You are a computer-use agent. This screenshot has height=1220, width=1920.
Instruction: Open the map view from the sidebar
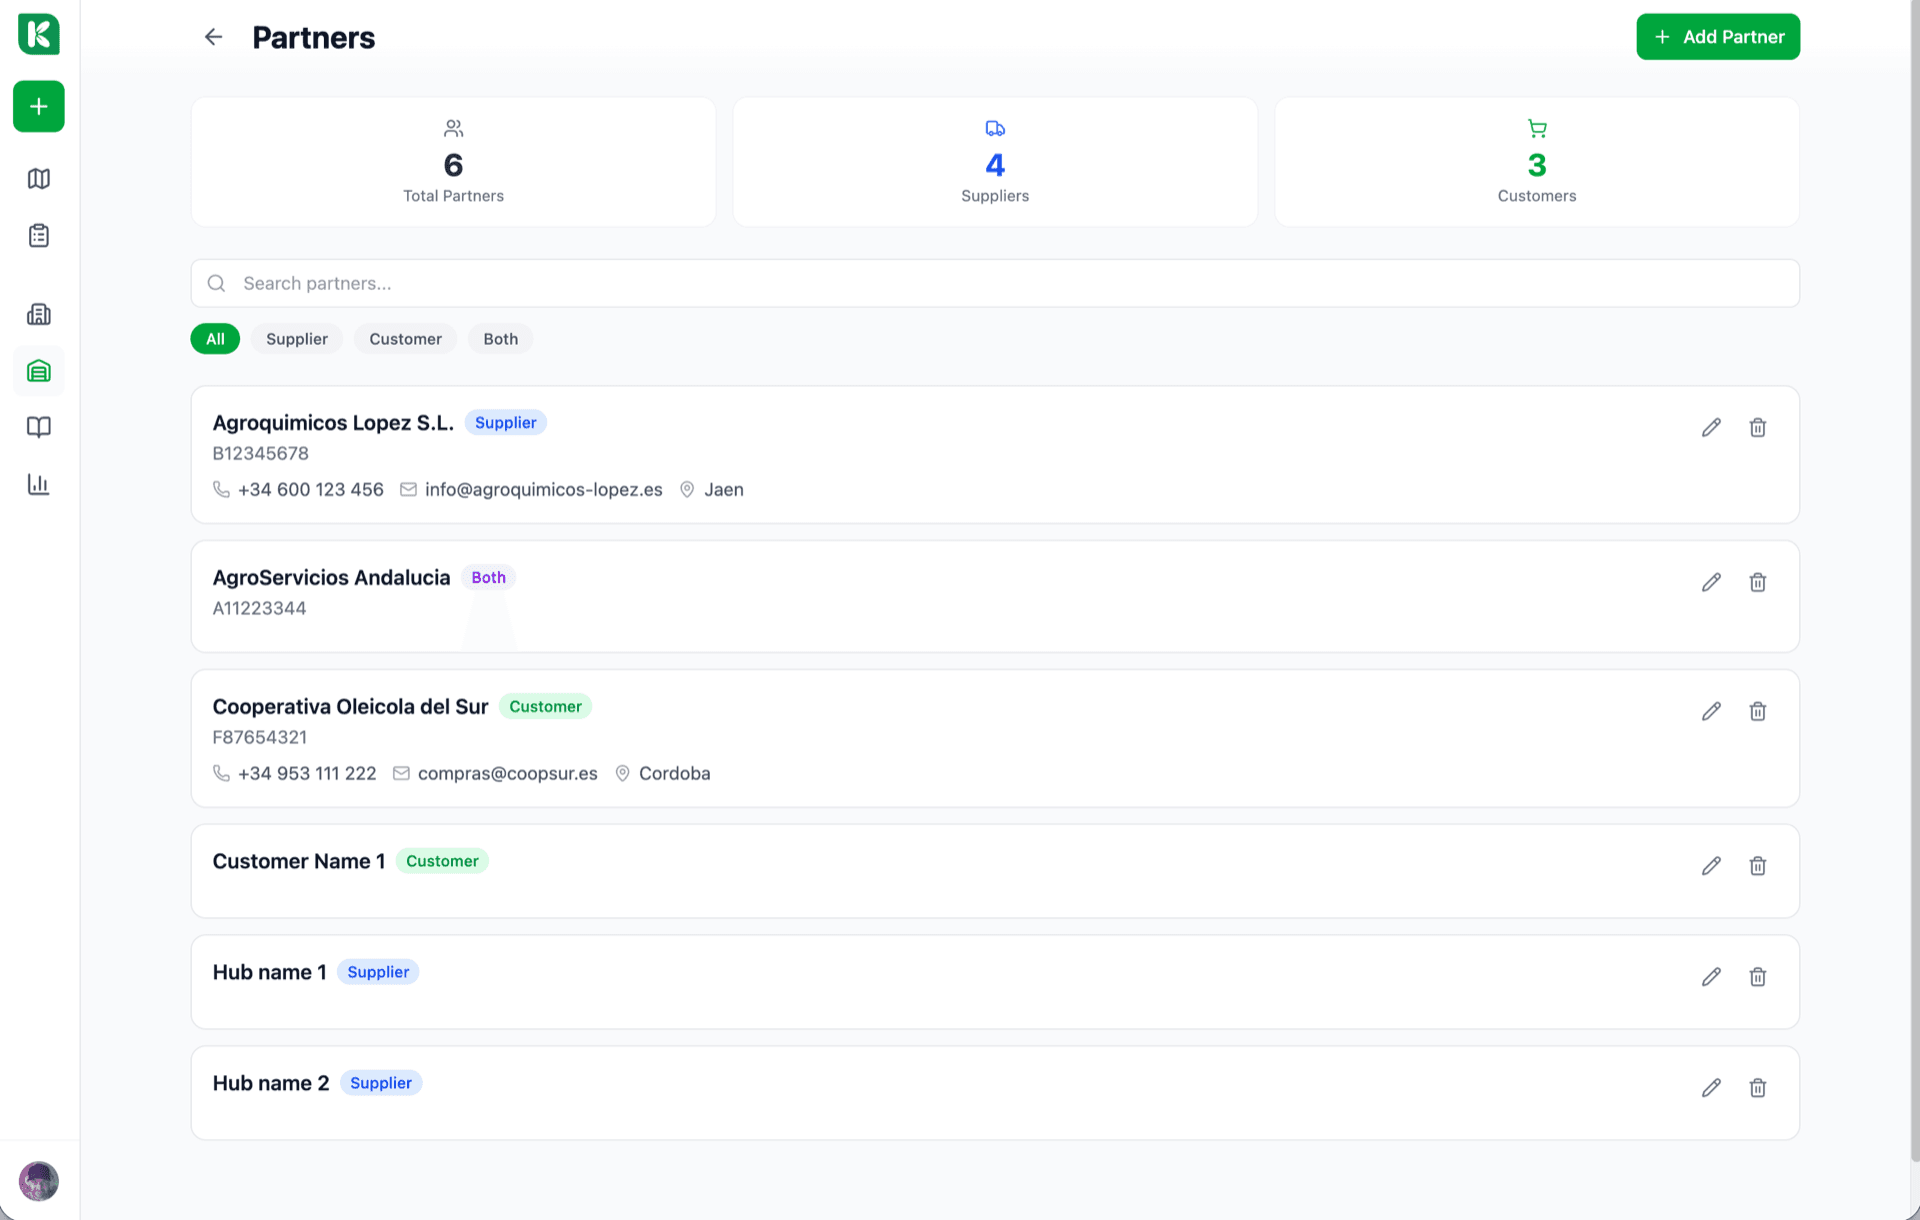pyautogui.click(x=38, y=178)
